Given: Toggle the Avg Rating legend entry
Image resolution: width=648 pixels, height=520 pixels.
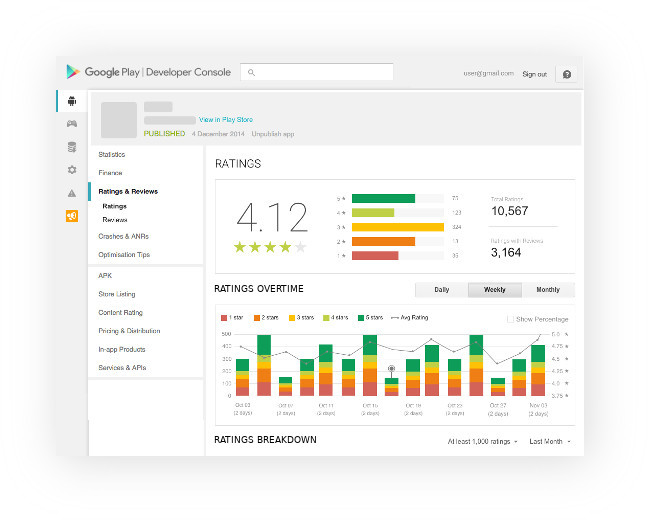Looking at the screenshot, I should click(410, 317).
